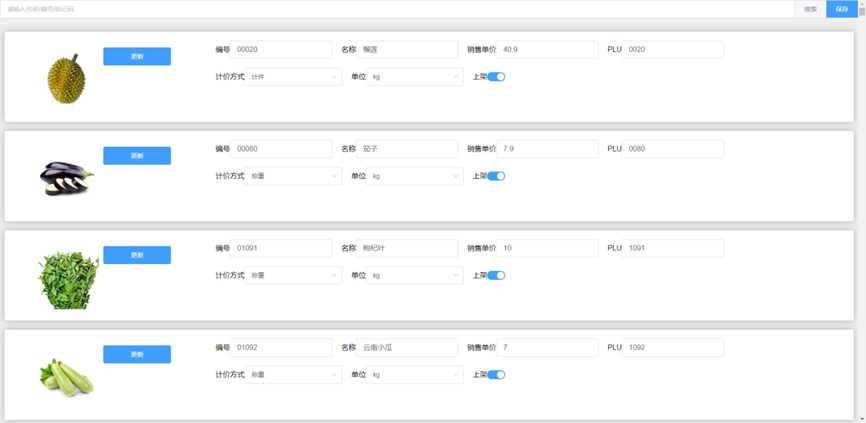Focus the top search input field

pyautogui.click(x=398, y=9)
